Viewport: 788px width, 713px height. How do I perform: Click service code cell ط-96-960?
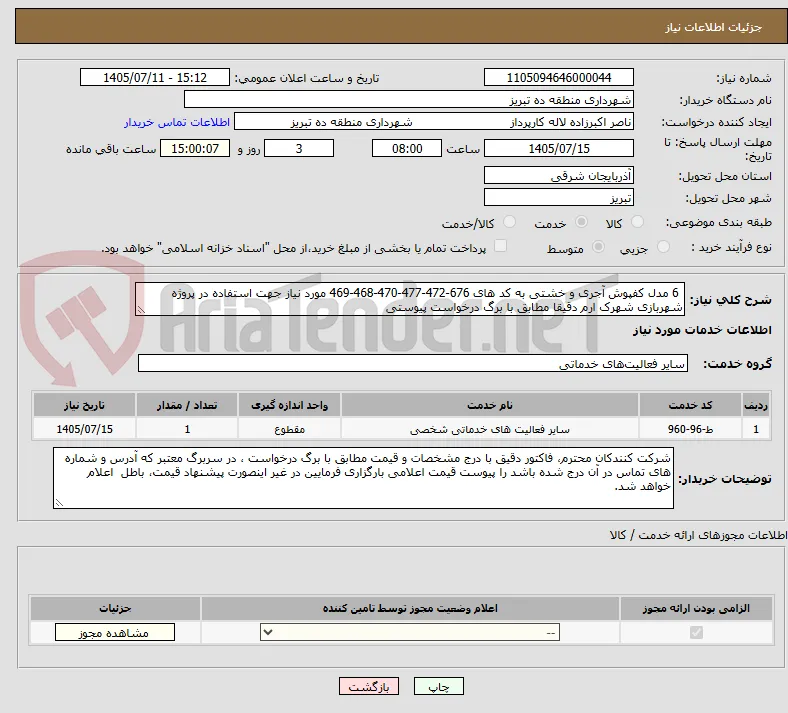(690, 429)
